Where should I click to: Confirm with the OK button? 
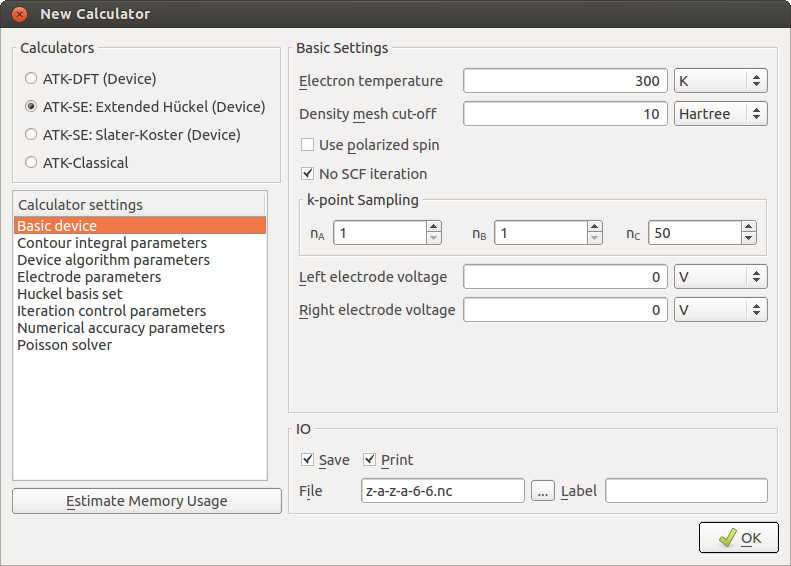point(739,538)
